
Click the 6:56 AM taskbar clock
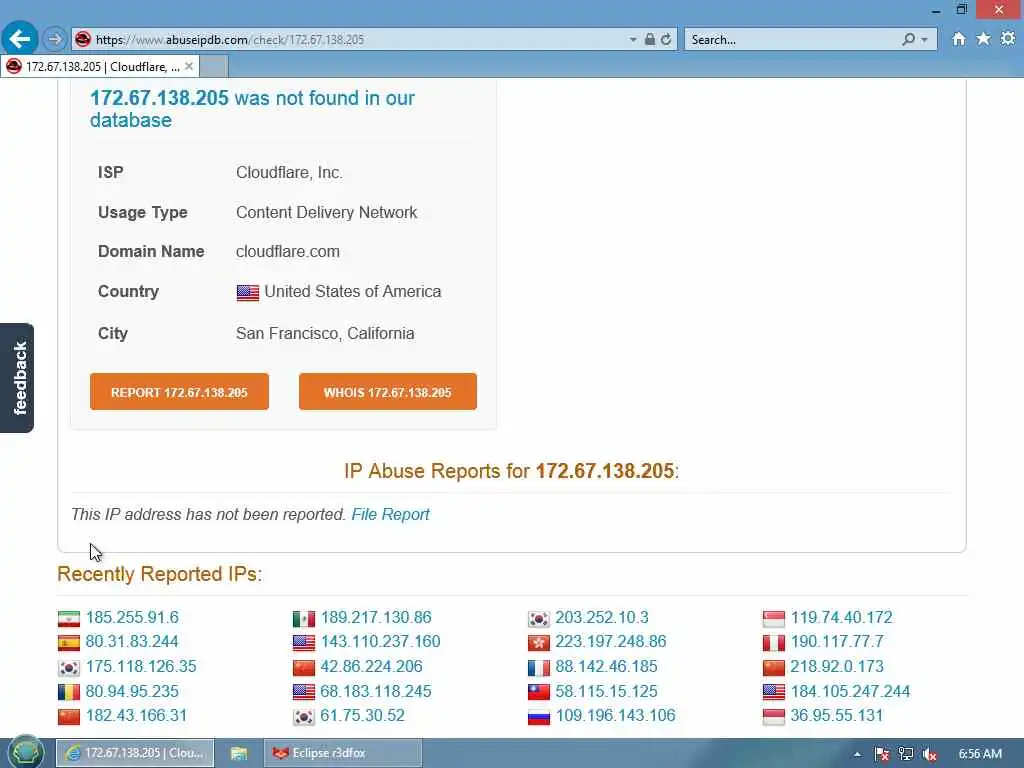980,754
